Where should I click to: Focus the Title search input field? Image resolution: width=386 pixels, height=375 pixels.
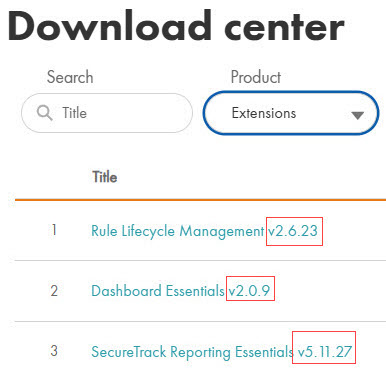point(107,113)
